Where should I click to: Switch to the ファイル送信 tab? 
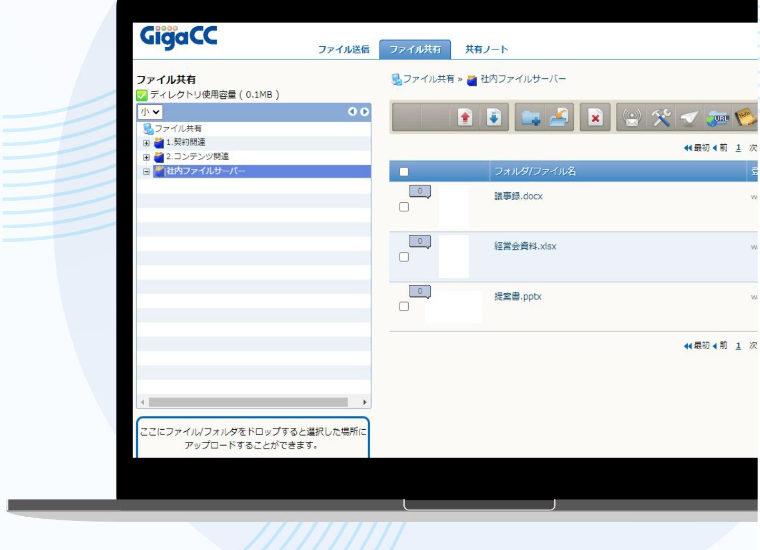pyautogui.click(x=343, y=49)
